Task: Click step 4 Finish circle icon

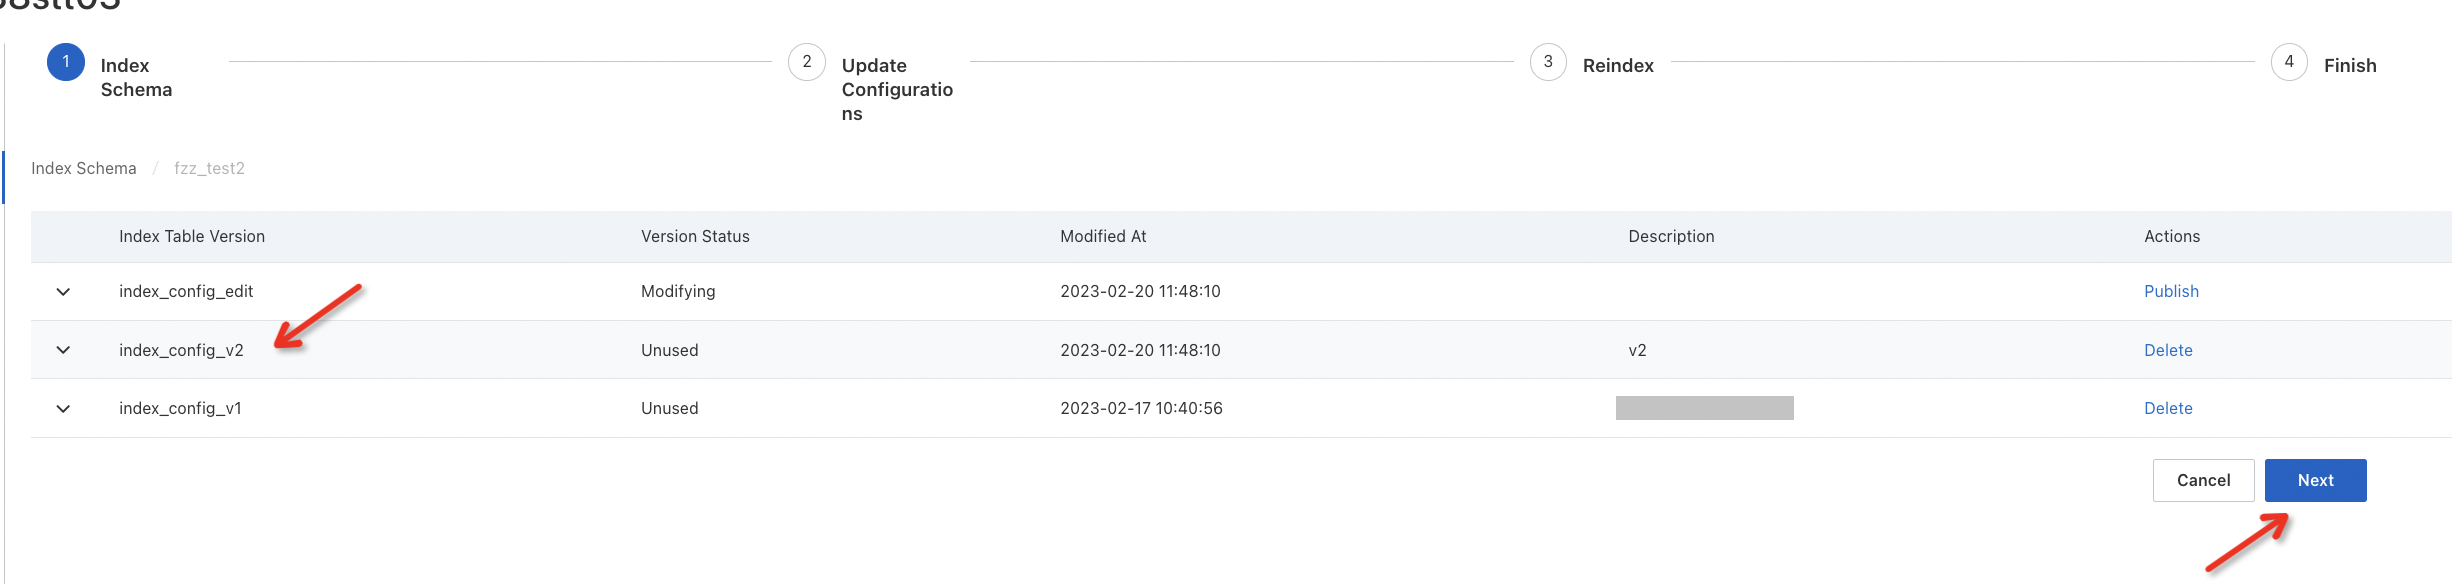Action: (x=2289, y=62)
